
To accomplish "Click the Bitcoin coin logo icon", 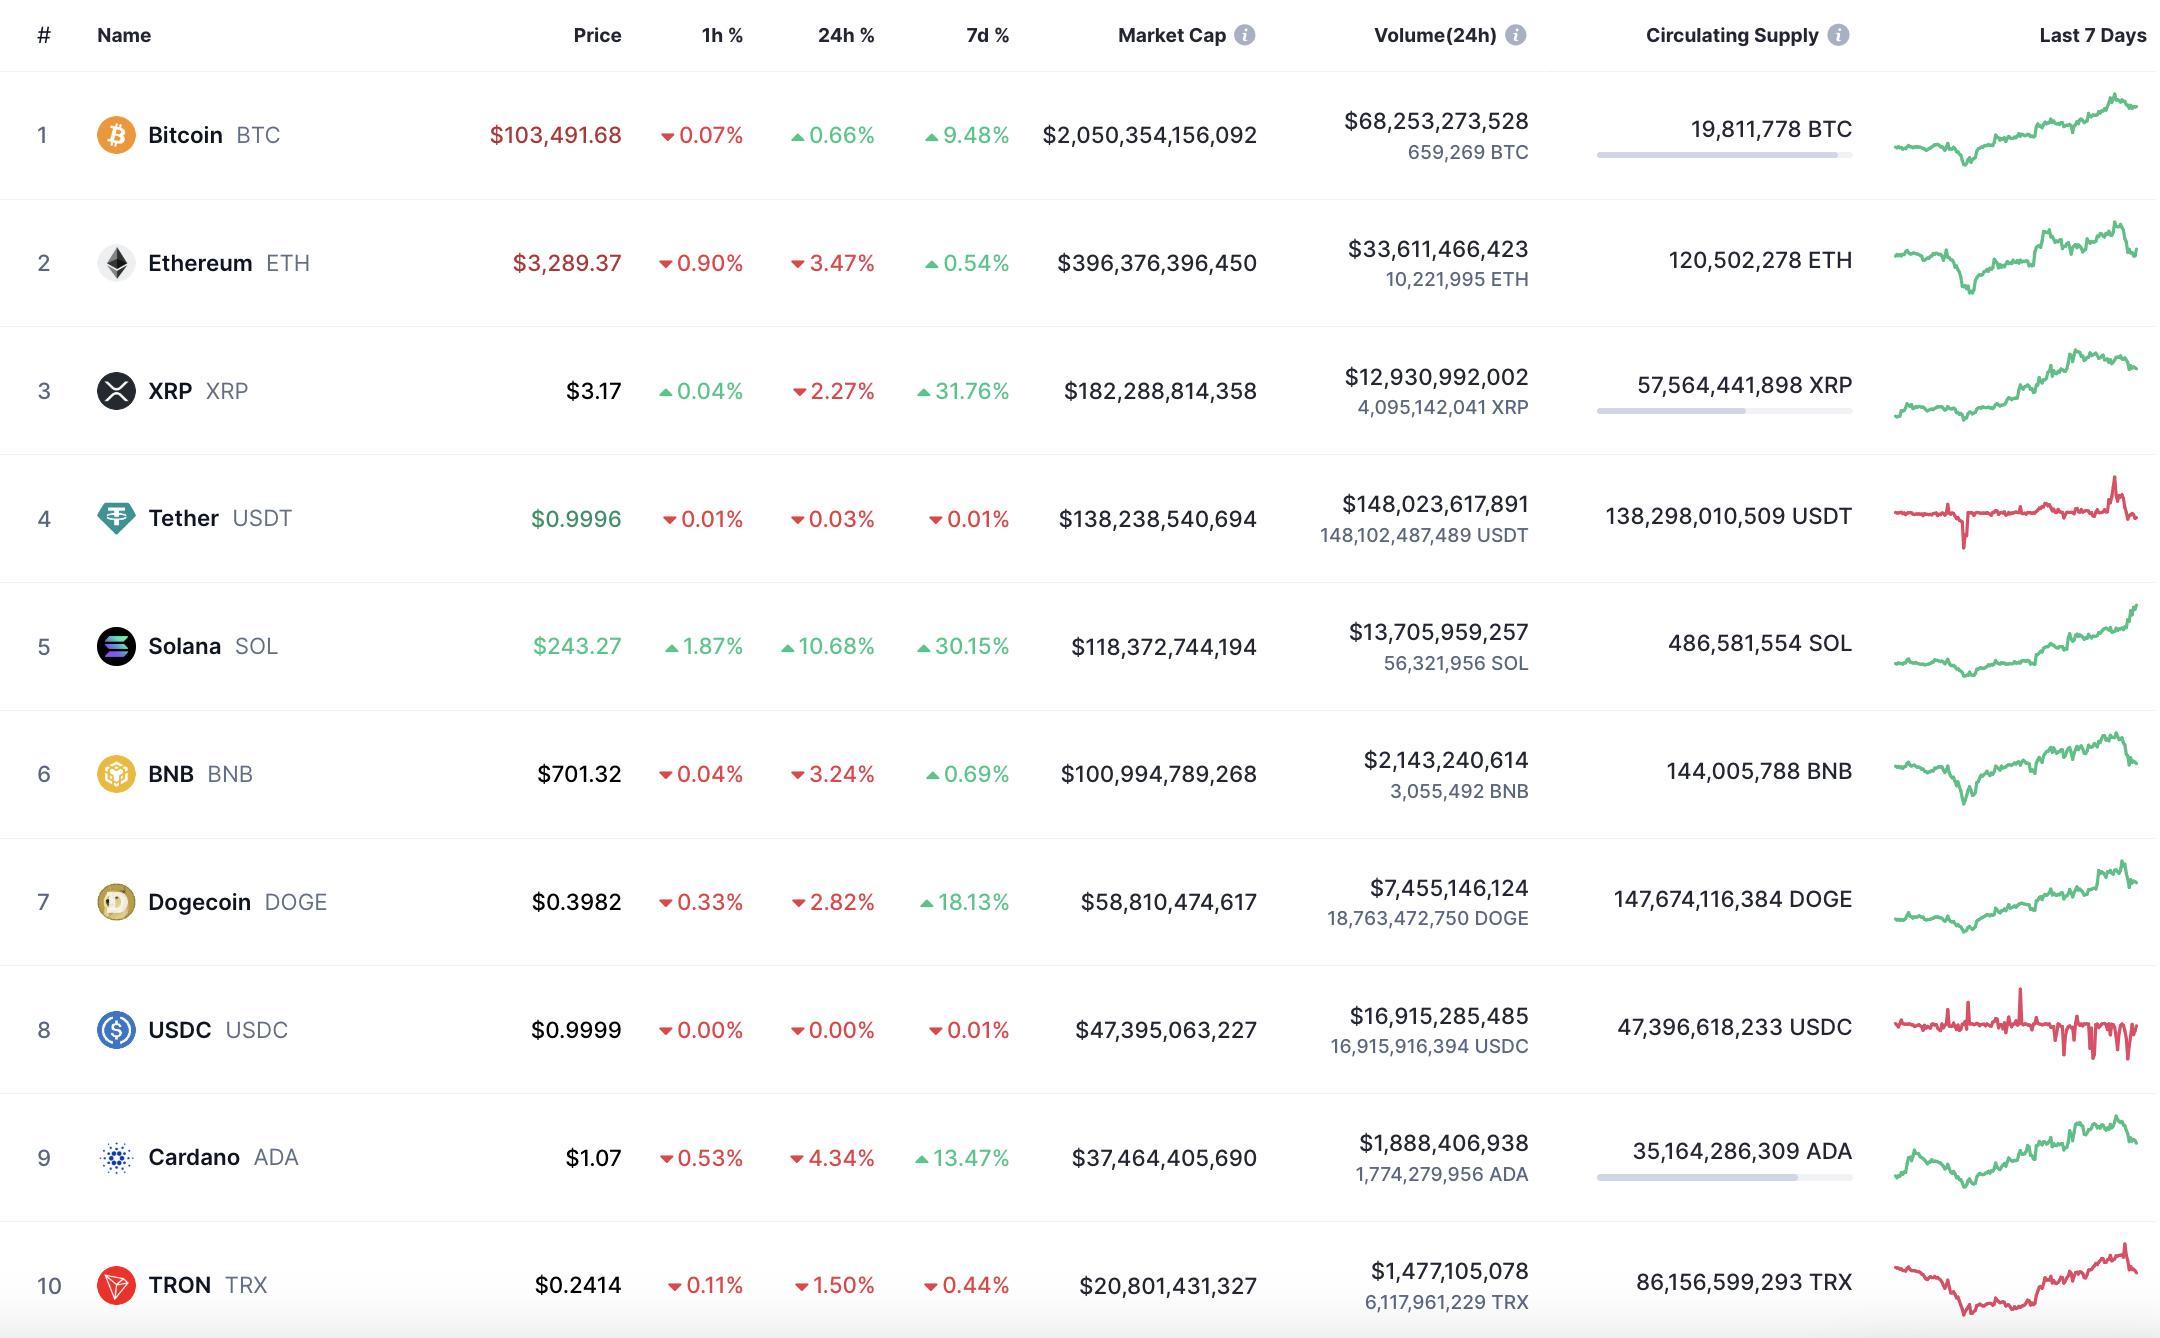I will point(116,135).
